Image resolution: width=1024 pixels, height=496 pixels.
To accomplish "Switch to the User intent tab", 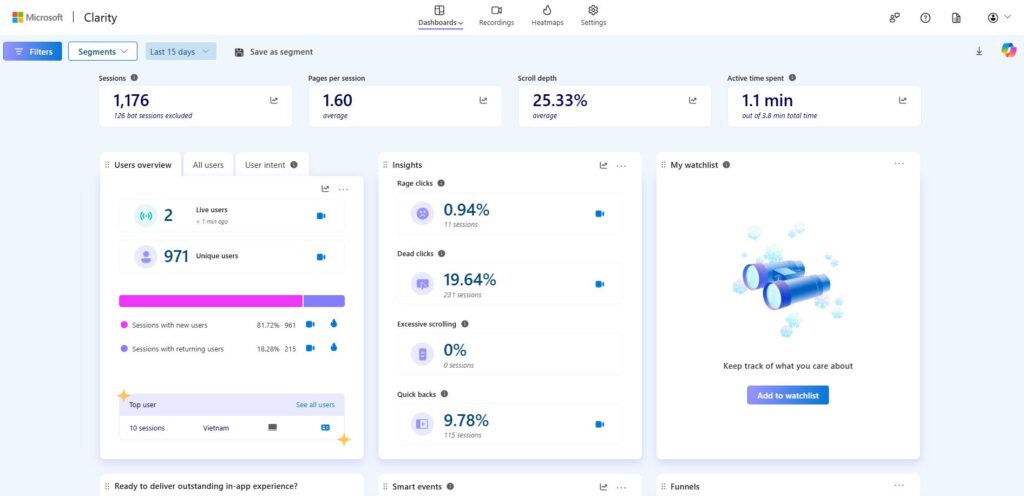I will 271,165.
